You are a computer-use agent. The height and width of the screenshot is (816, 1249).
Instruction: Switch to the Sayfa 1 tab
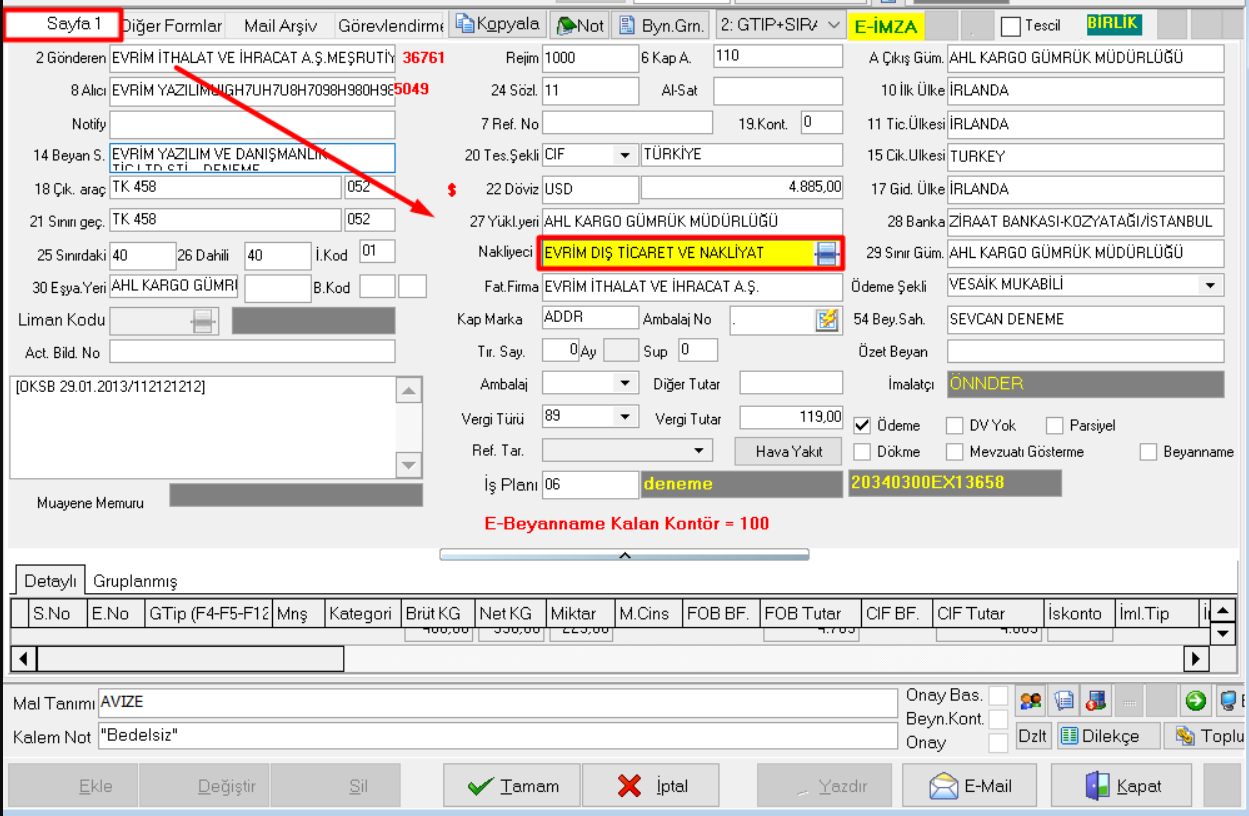(63, 25)
